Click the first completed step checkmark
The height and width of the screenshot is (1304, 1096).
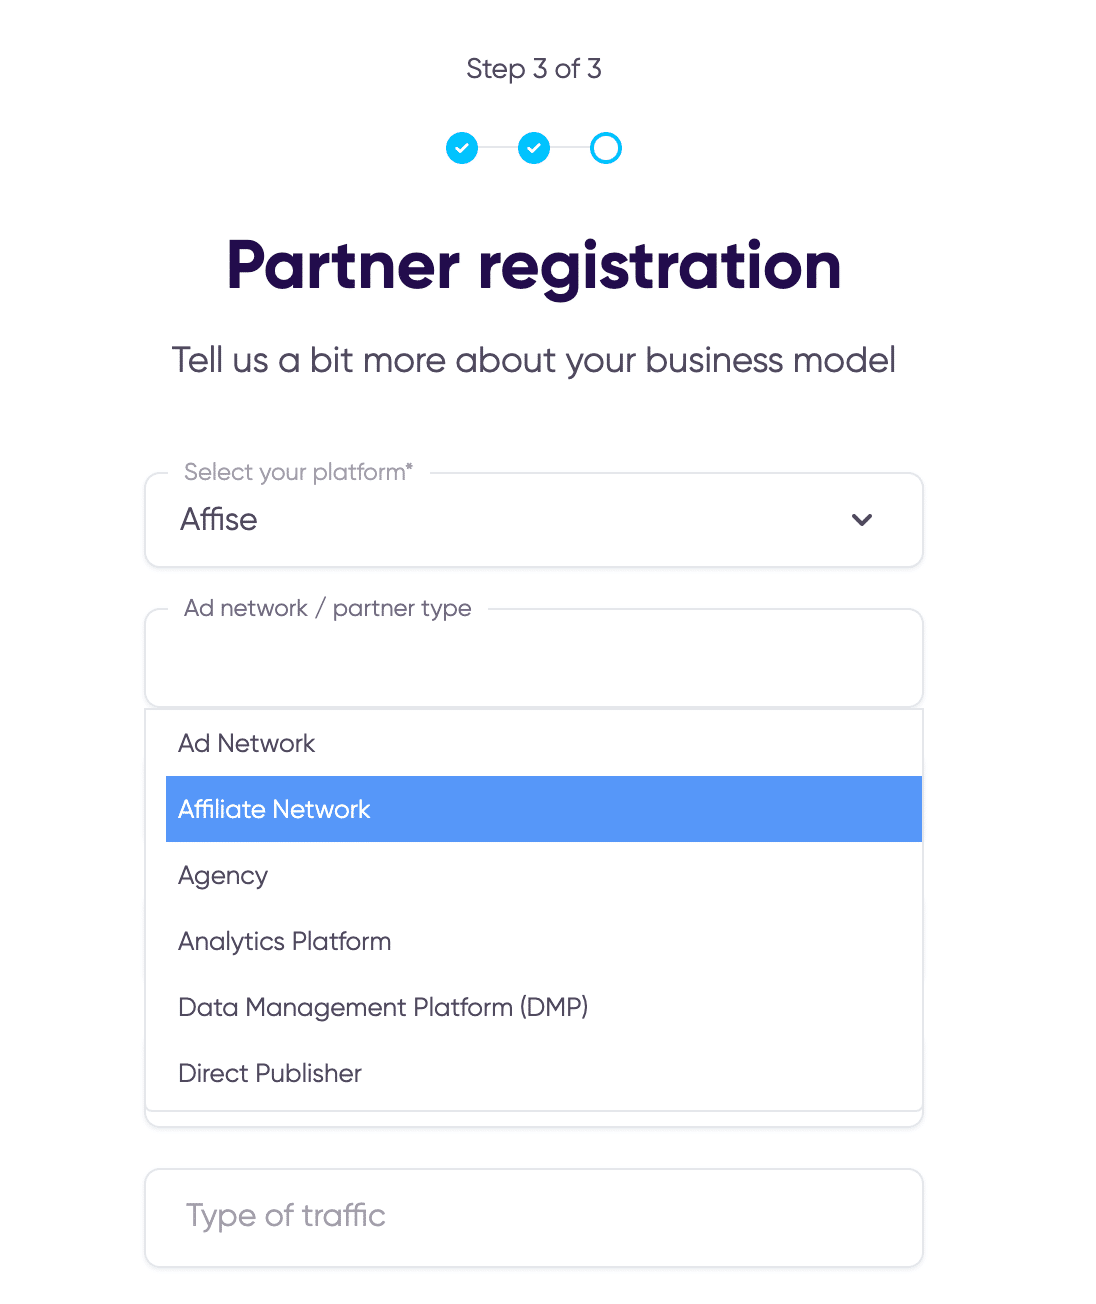click(x=462, y=148)
